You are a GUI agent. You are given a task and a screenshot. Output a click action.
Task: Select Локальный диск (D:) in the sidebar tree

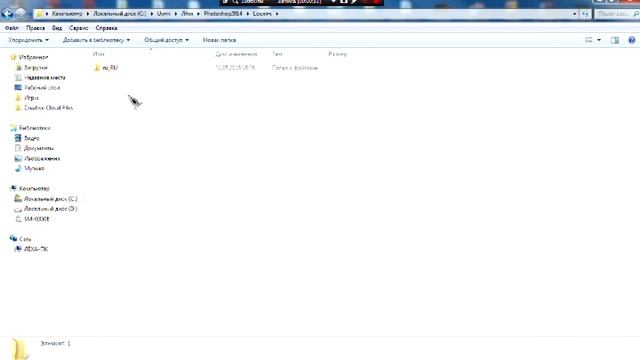[x=50, y=209]
